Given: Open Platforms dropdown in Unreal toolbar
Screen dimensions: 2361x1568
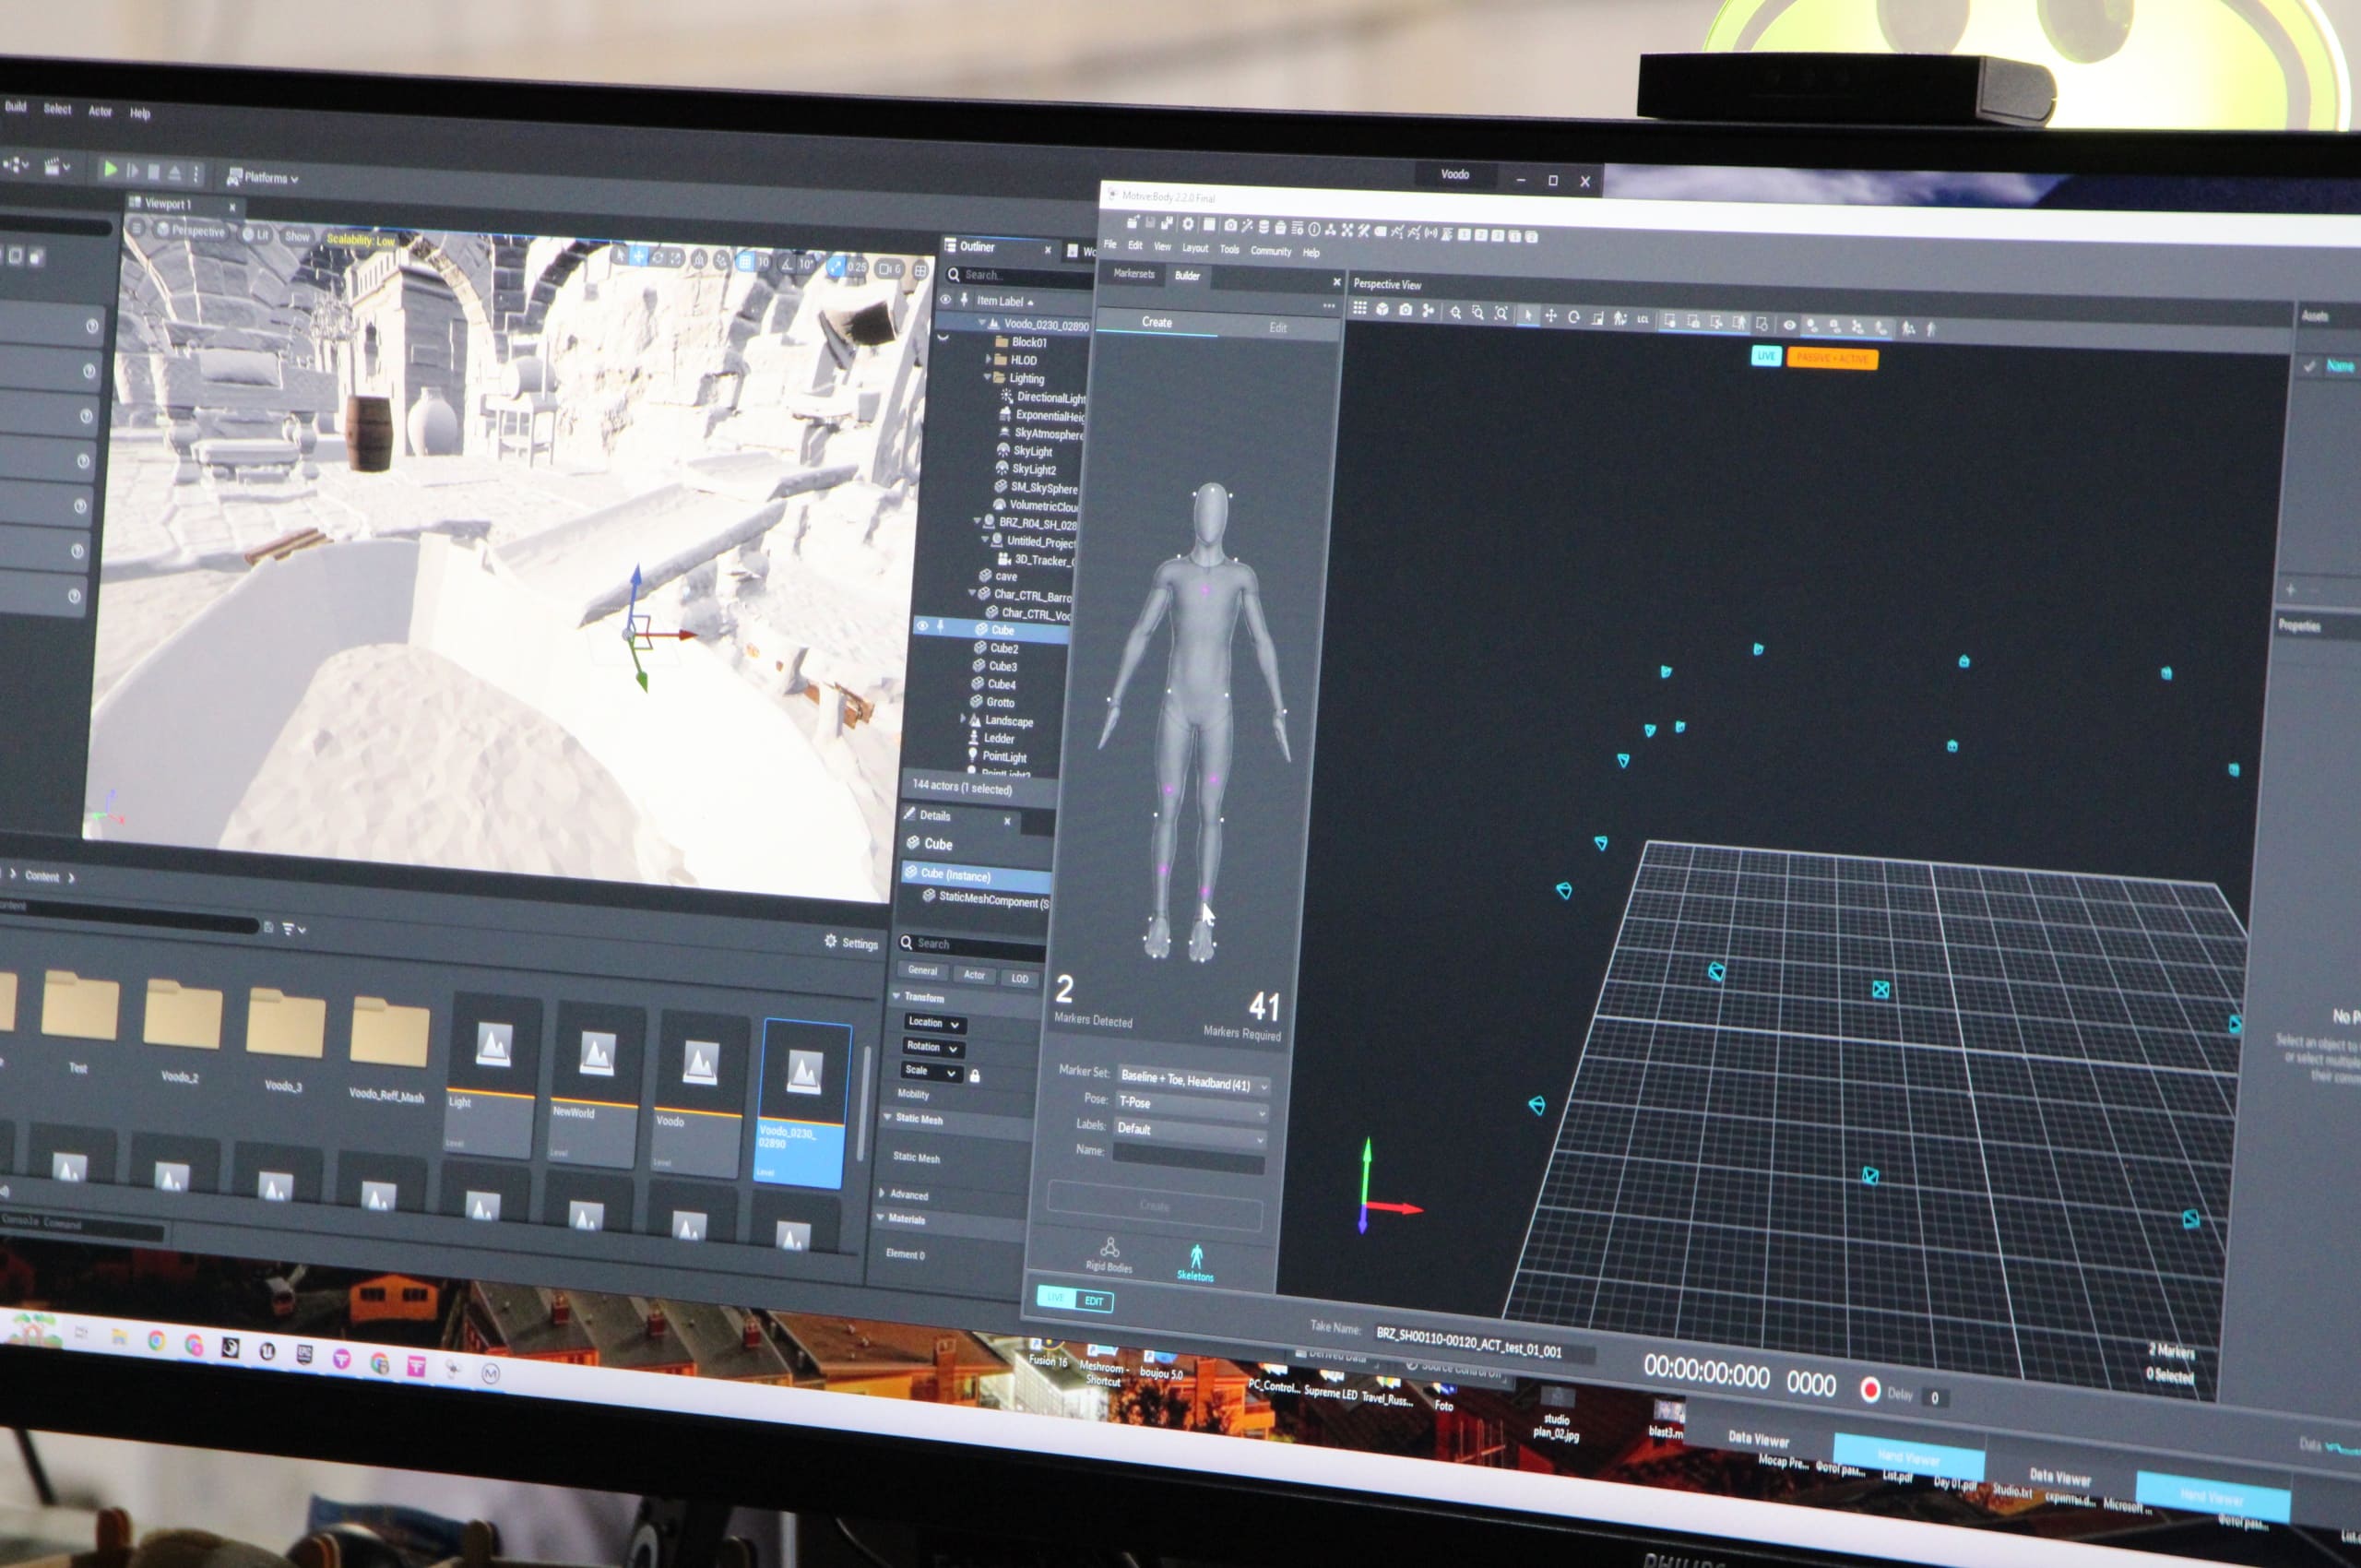Looking at the screenshot, I should 263,177.
